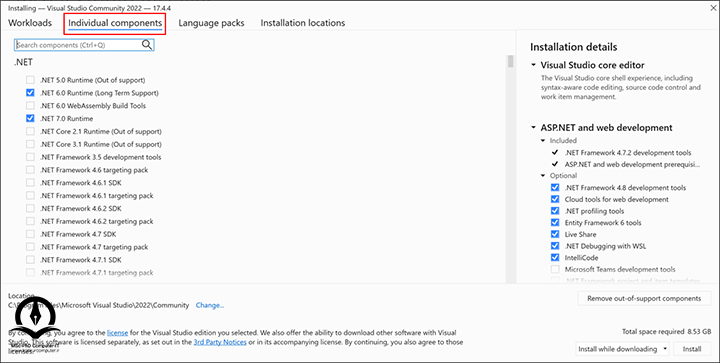Collapse the Optional components list
This screenshot has height=363, width=720.
[543, 175]
